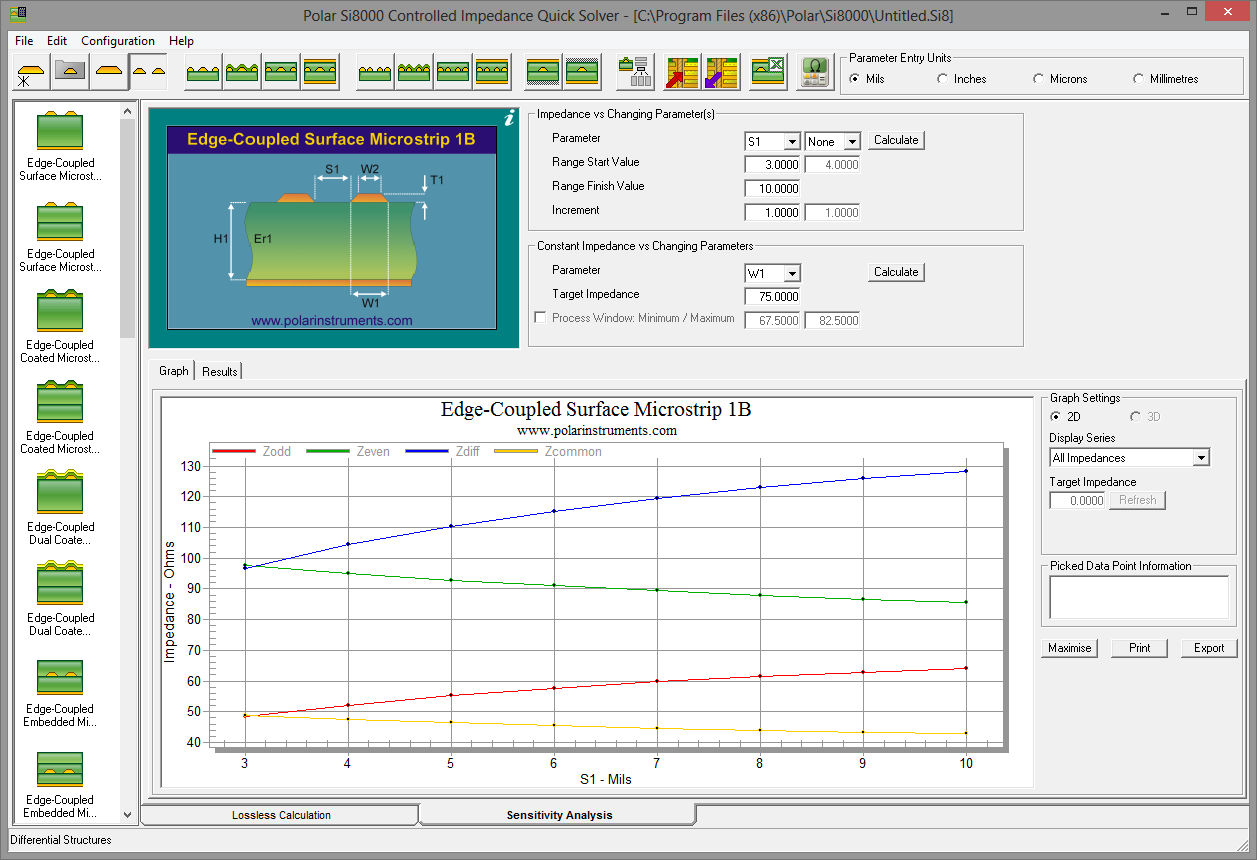Switch to the Results tab
The width and height of the screenshot is (1257, 860).
(219, 371)
